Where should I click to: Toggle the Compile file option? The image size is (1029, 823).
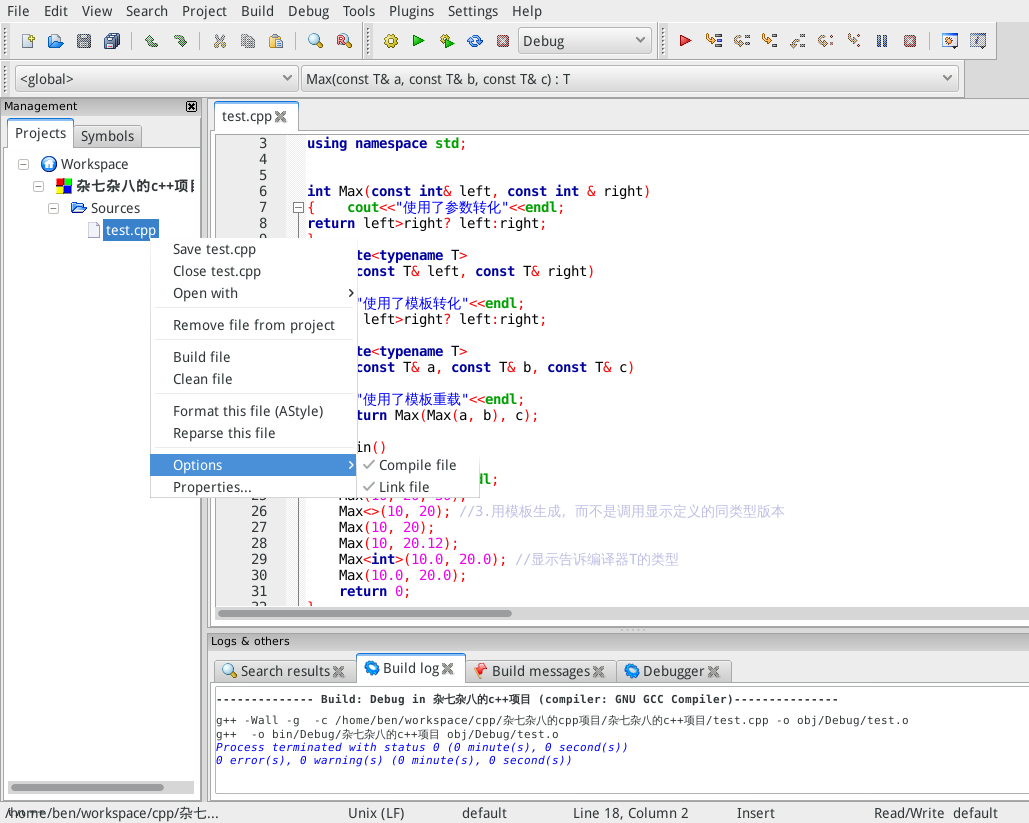point(417,465)
